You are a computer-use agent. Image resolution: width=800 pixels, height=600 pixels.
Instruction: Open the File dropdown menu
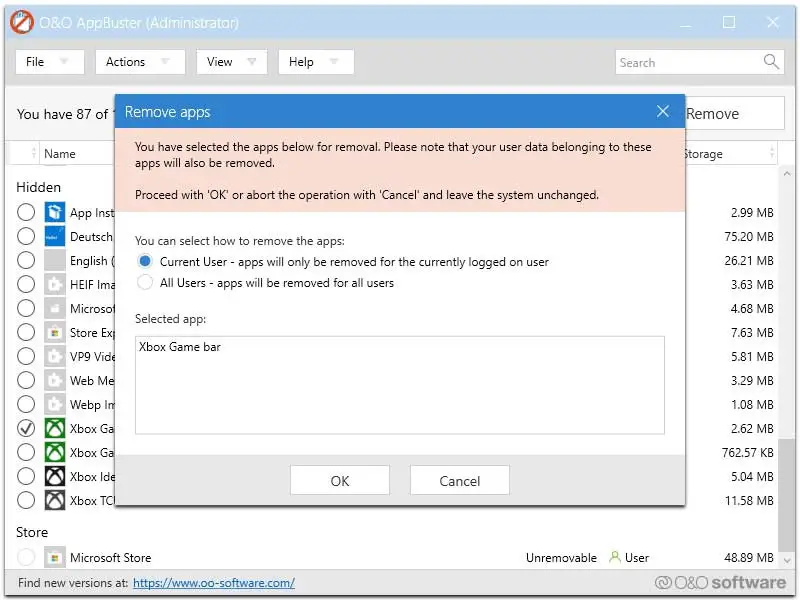49,62
